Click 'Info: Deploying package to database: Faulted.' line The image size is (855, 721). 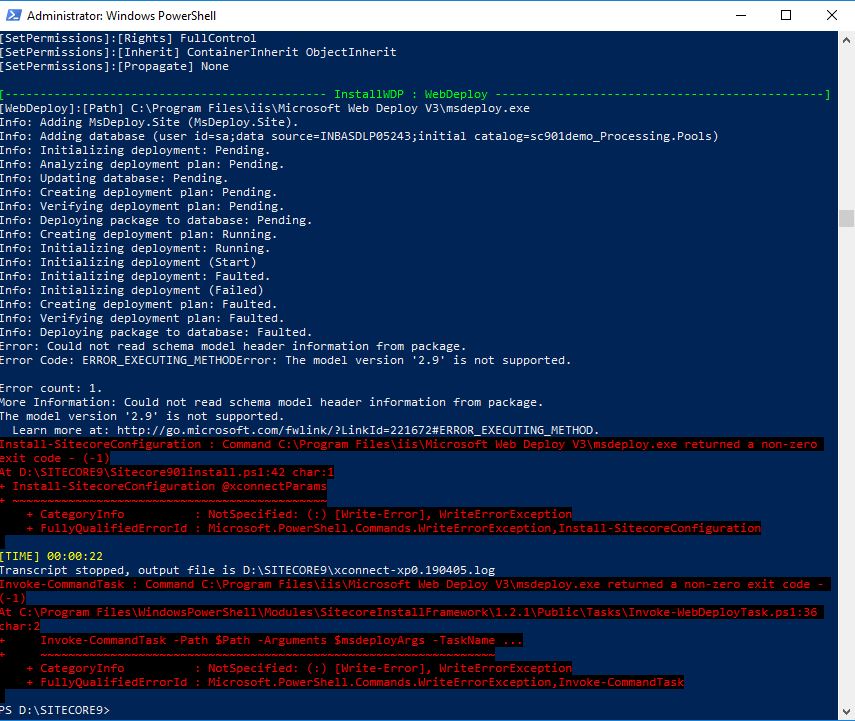tap(156, 332)
